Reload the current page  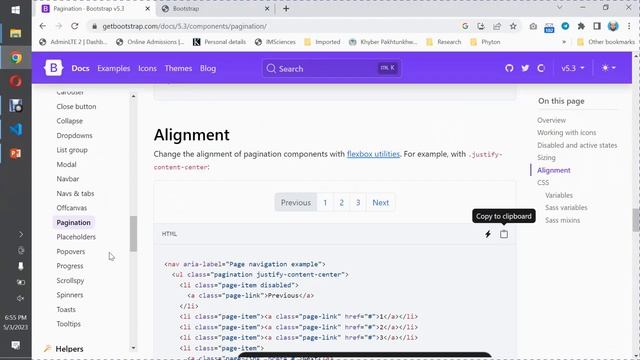tap(75, 26)
